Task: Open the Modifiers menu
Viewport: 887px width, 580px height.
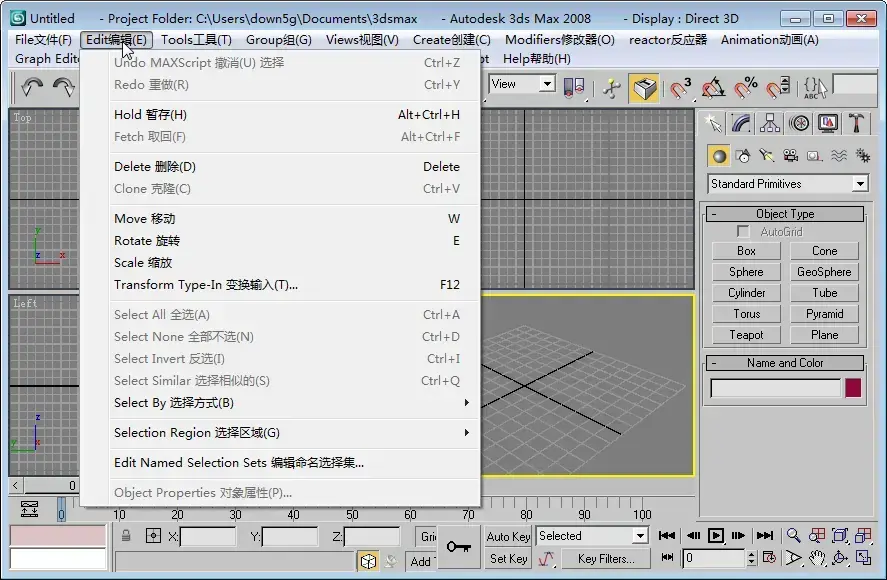Action: tap(559, 40)
